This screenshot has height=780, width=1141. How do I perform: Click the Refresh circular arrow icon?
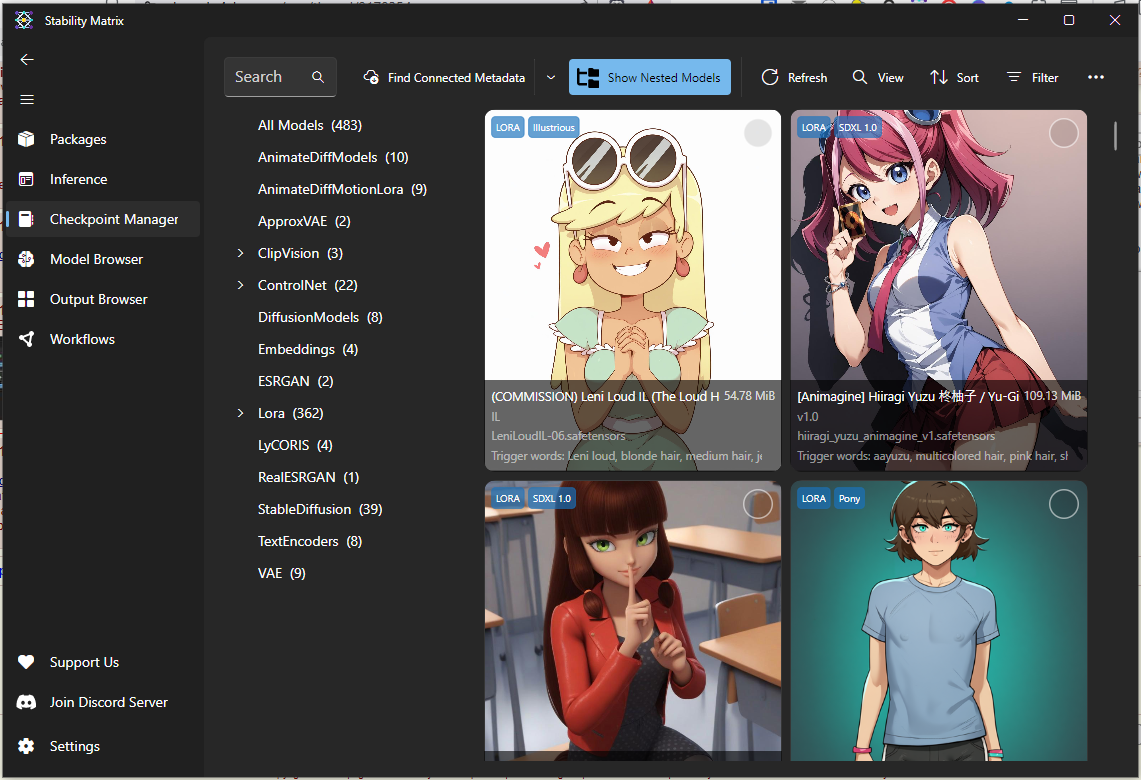click(x=770, y=77)
